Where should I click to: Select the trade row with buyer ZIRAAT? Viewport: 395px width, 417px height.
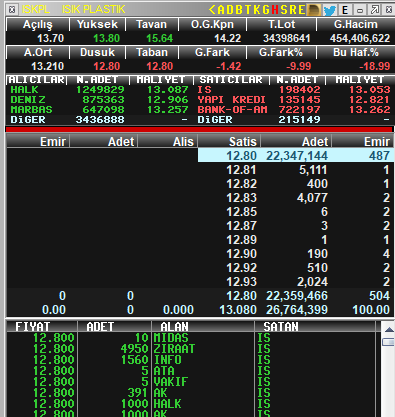[x=191, y=349]
